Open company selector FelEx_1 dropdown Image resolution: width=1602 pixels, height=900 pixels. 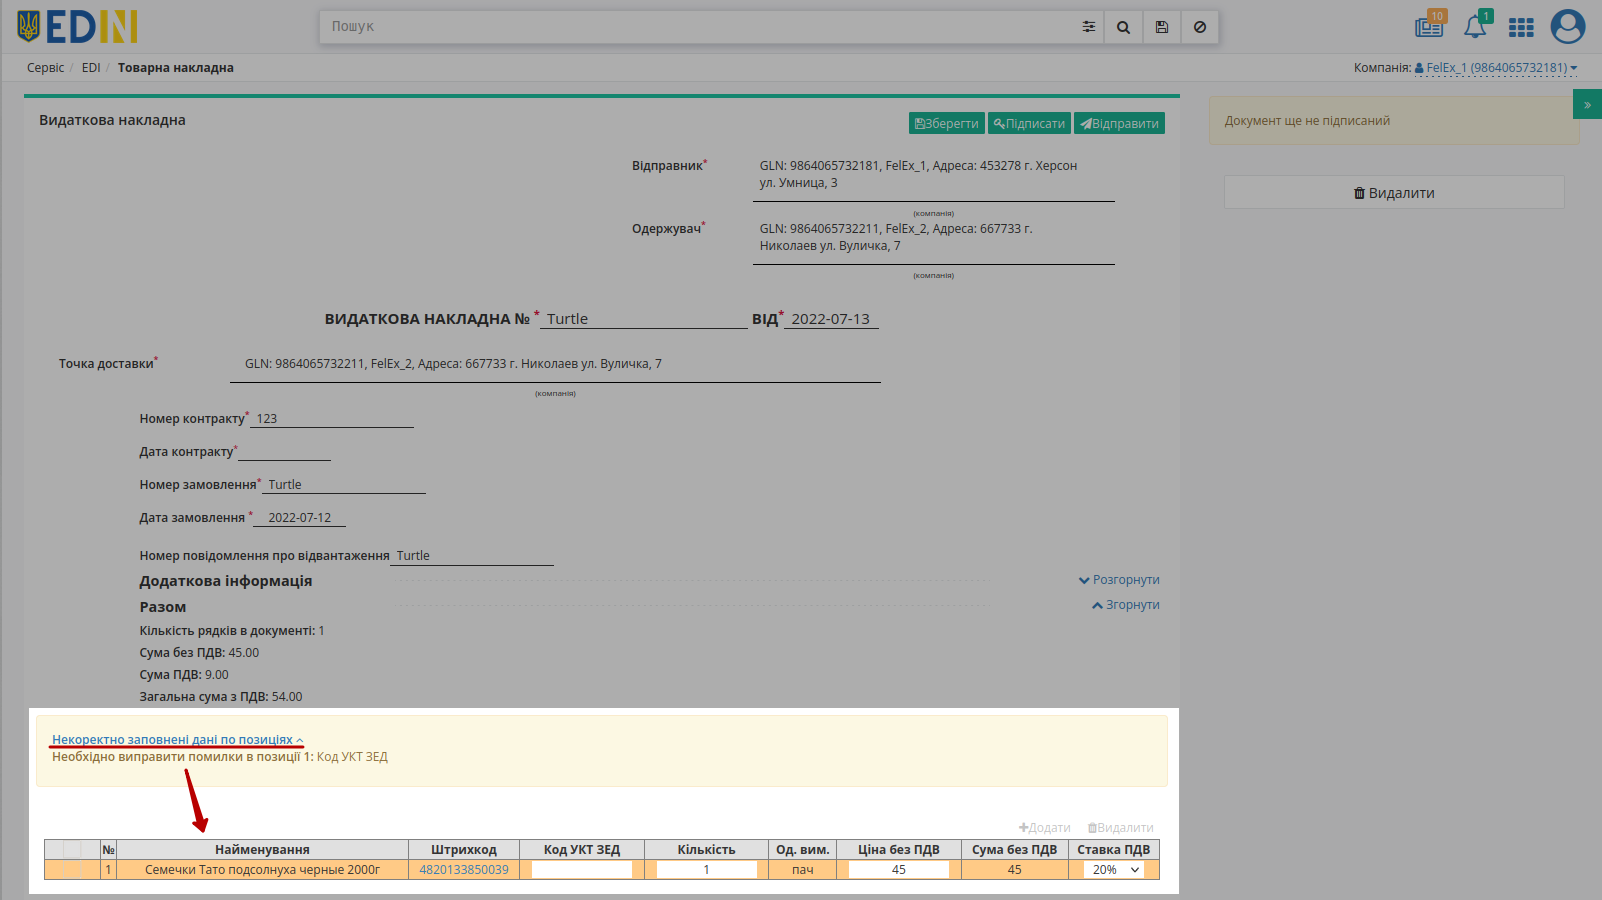click(1496, 68)
